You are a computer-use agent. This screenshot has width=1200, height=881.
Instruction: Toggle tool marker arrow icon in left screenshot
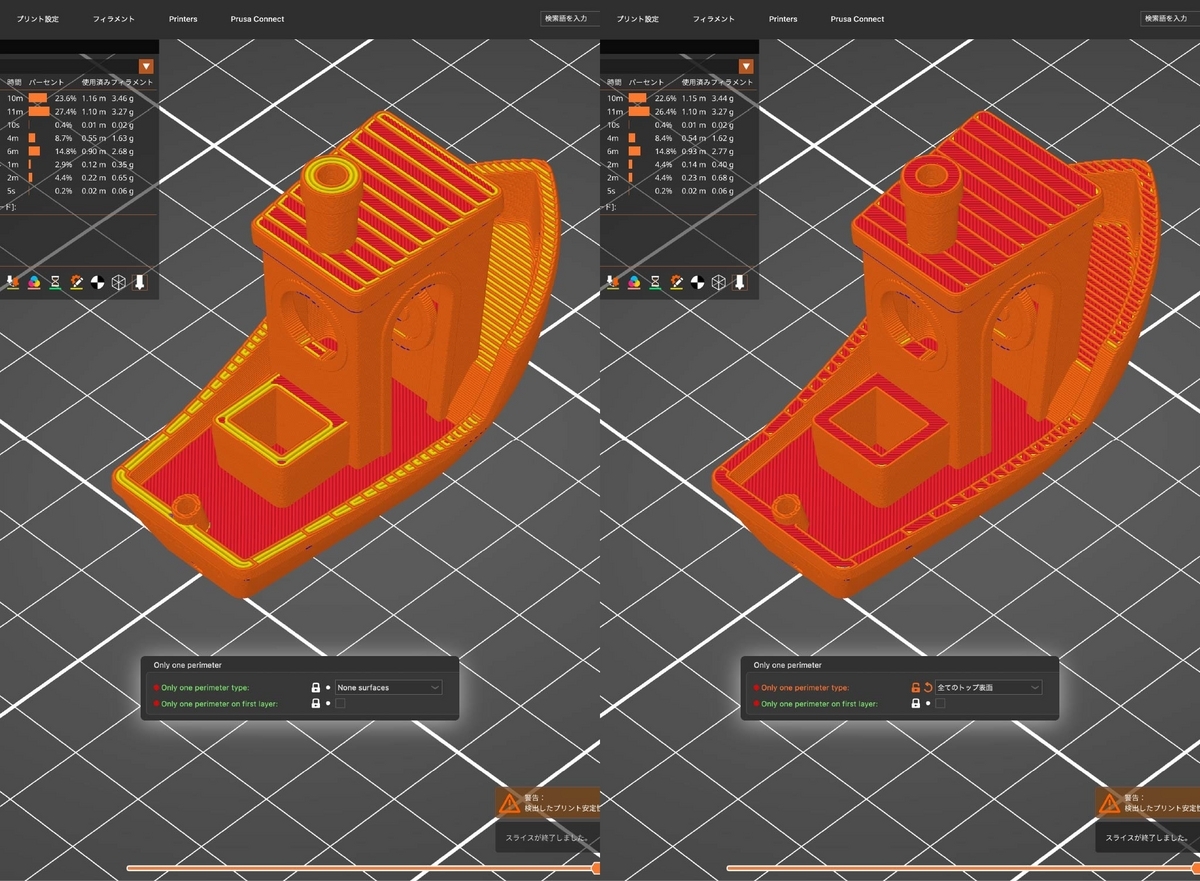[139, 282]
